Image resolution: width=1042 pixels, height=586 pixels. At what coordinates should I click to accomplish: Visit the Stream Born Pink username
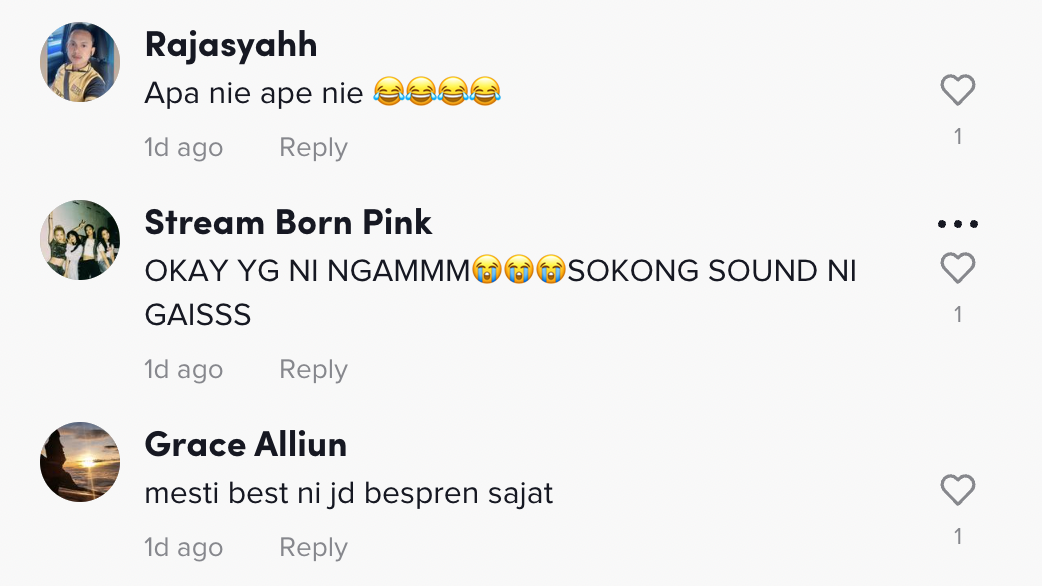click(x=288, y=223)
